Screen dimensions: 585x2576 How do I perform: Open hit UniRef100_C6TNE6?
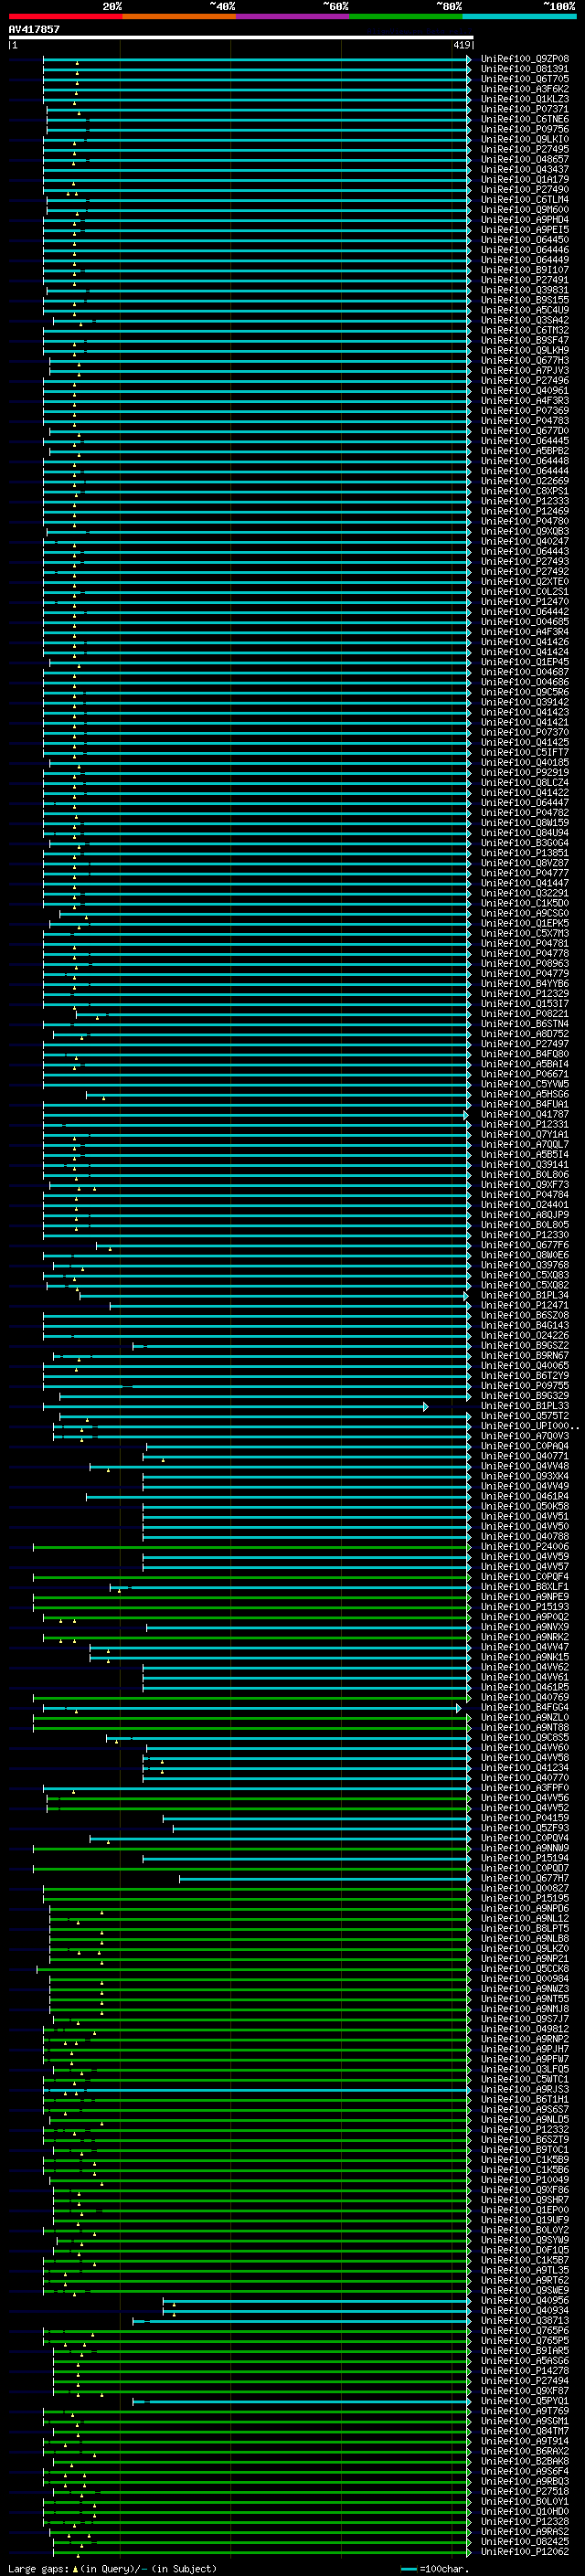(524, 119)
